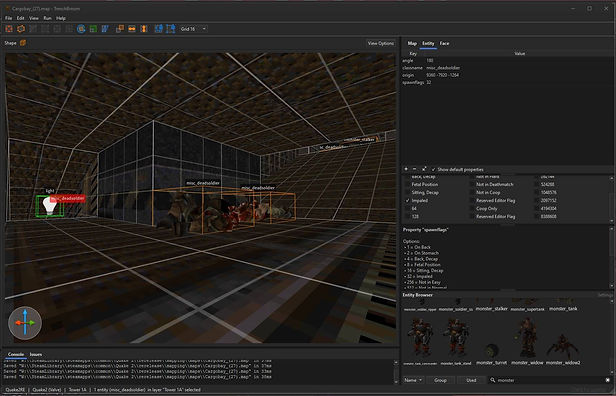
Task: Select the greyed-out Edge tool
Action: click(x=57, y=29)
